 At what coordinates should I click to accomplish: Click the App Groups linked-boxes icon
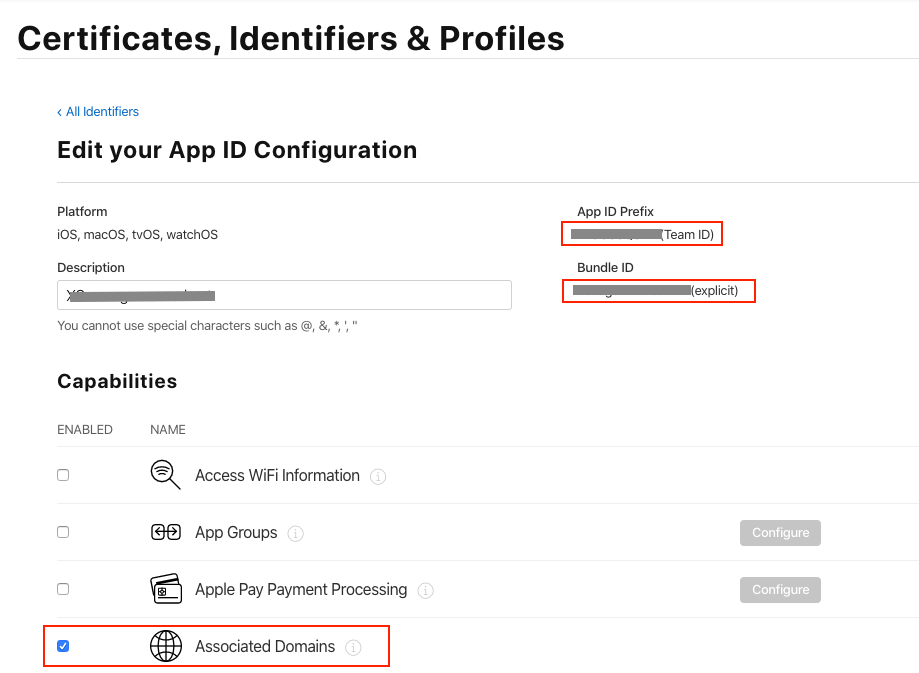point(165,532)
